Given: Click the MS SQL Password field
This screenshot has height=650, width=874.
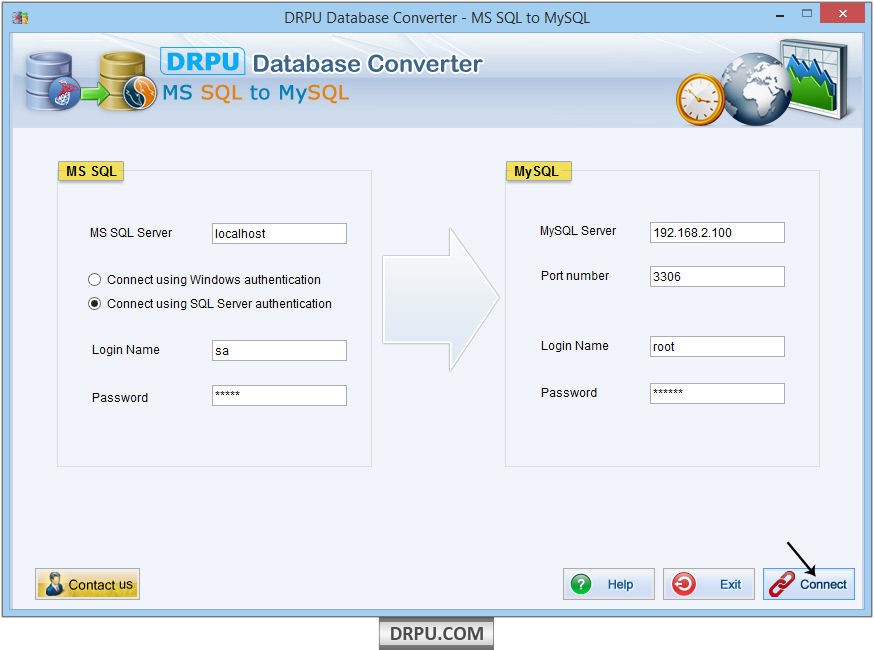Looking at the screenshot, I should pos(279,395).
